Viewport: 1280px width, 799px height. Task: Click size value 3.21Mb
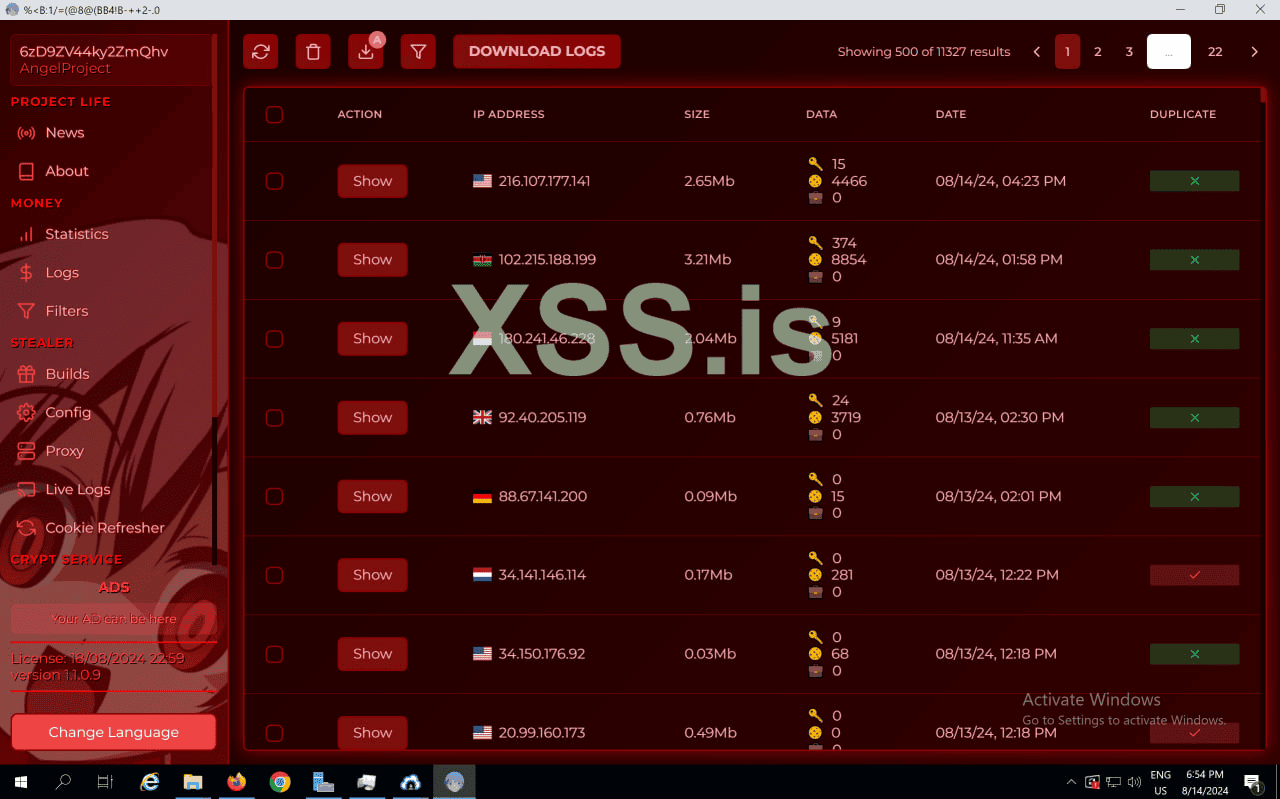708,260
